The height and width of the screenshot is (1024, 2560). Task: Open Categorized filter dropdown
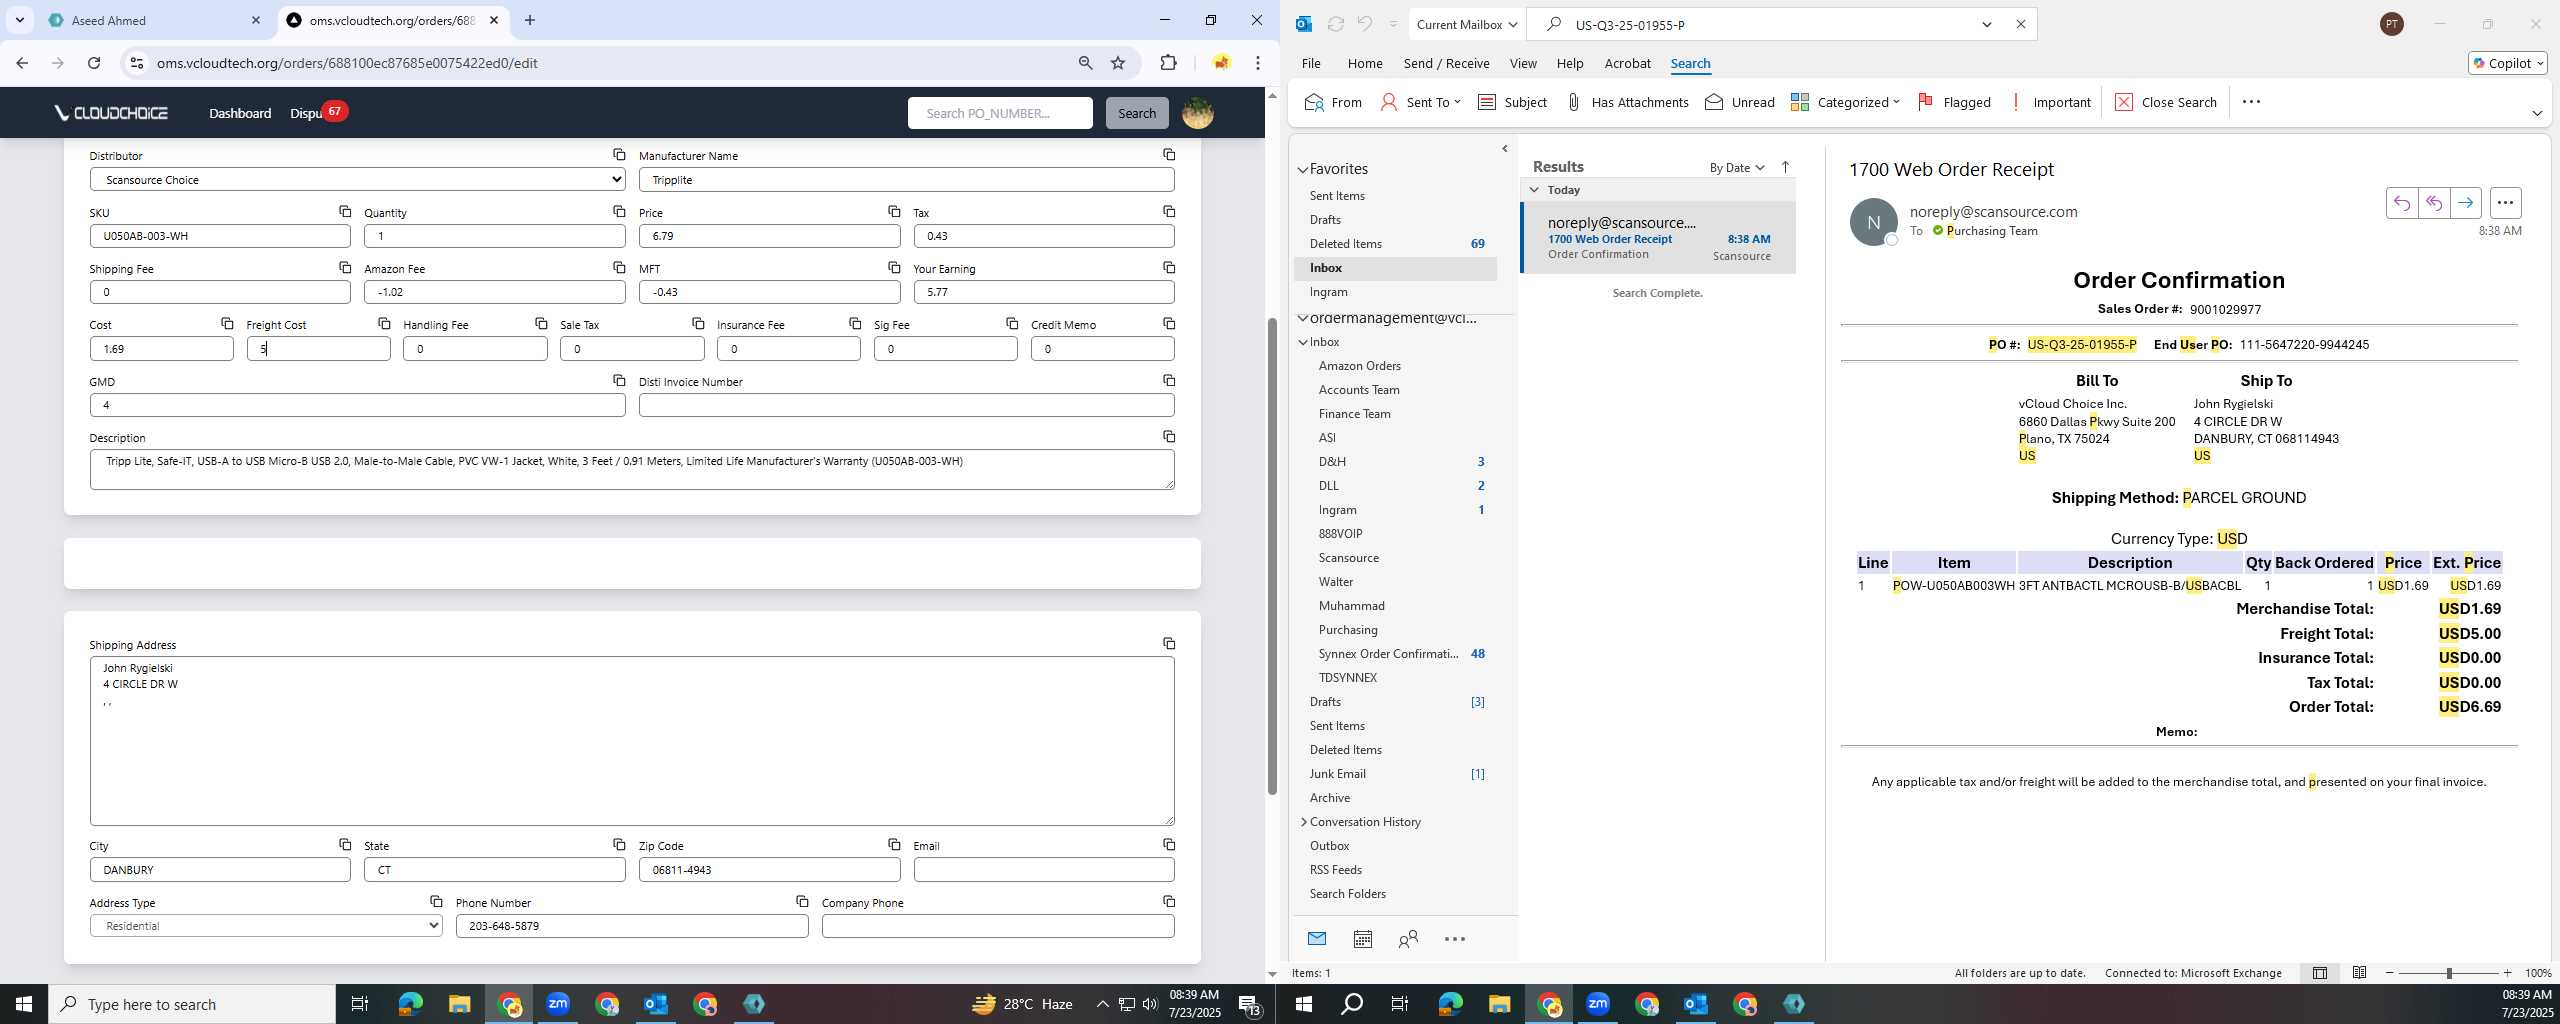click(x=1845, y=102)
